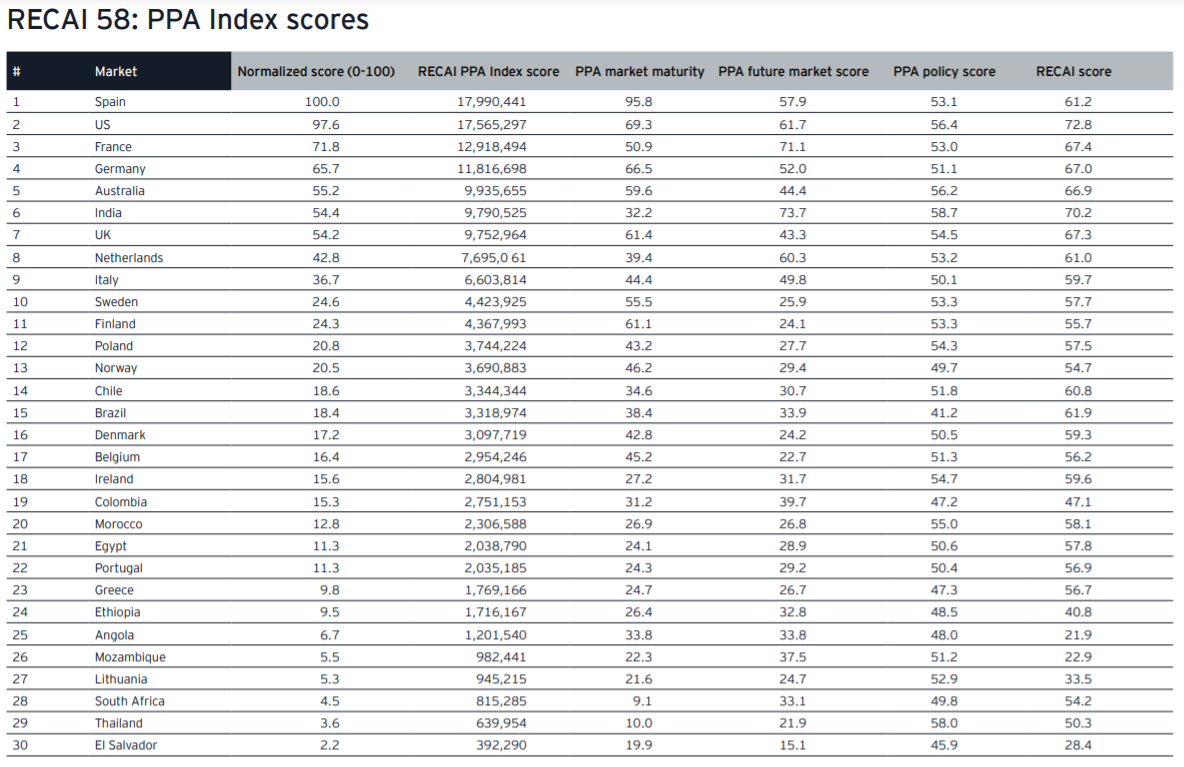Click the "RECAI score" column header
The width and height of the screenshot is (1184, 767).
point(1073,72)
